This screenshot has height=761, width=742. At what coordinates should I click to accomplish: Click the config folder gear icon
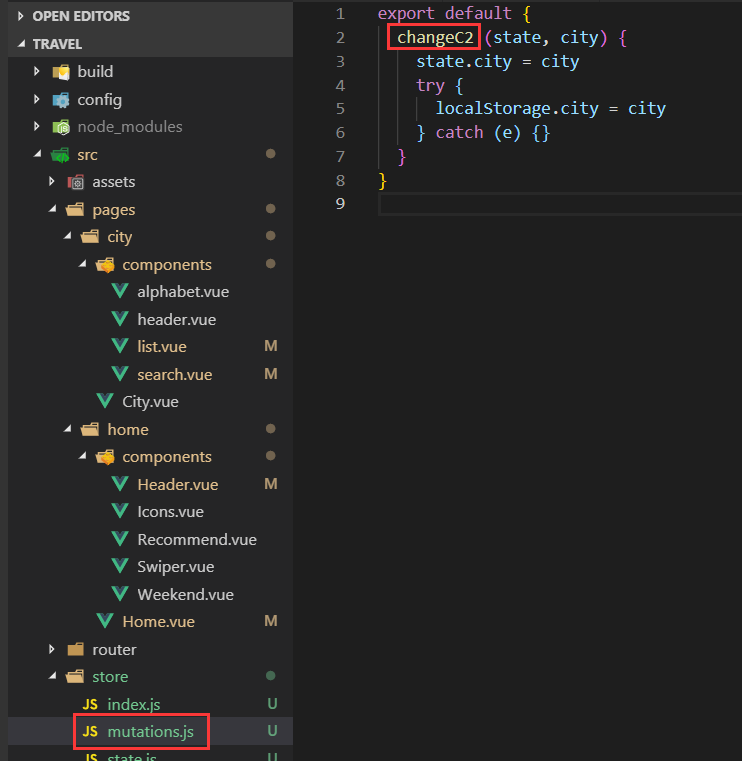61,100
